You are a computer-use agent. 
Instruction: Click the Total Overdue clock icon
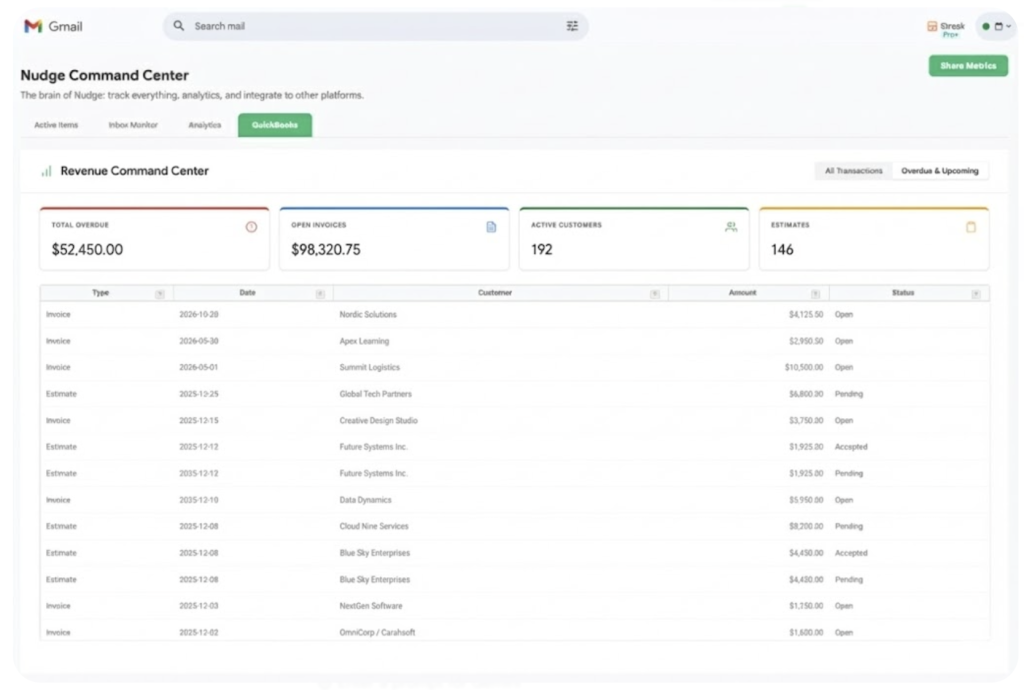pyautogui.click(x=251, y=227)
